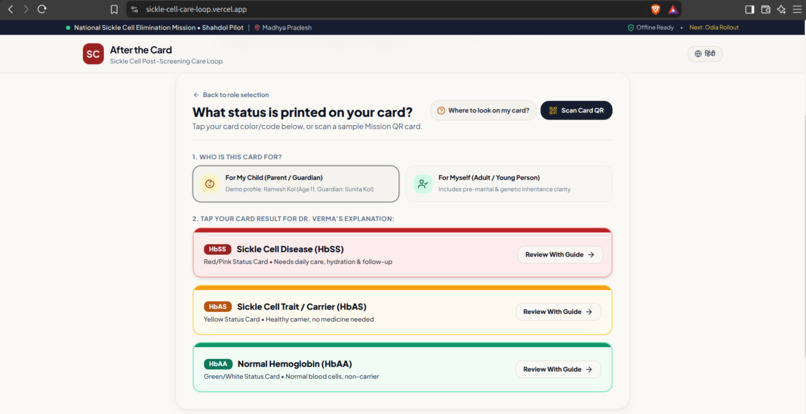Open Leo AI sparkle icon
This screenshot has height=414, width=806.
(x=781, y=9)
